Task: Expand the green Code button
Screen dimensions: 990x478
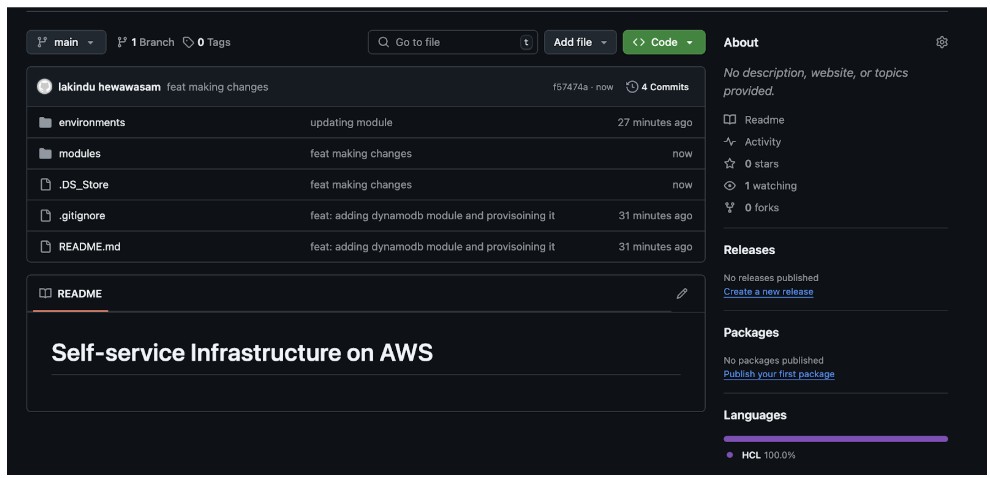Action: [664, 42]
